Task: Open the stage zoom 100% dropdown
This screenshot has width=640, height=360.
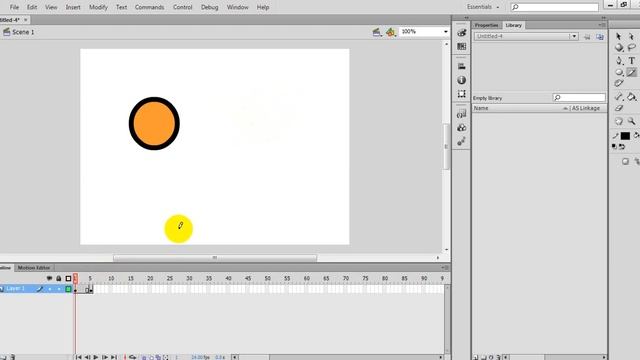Action: point(445,31)
